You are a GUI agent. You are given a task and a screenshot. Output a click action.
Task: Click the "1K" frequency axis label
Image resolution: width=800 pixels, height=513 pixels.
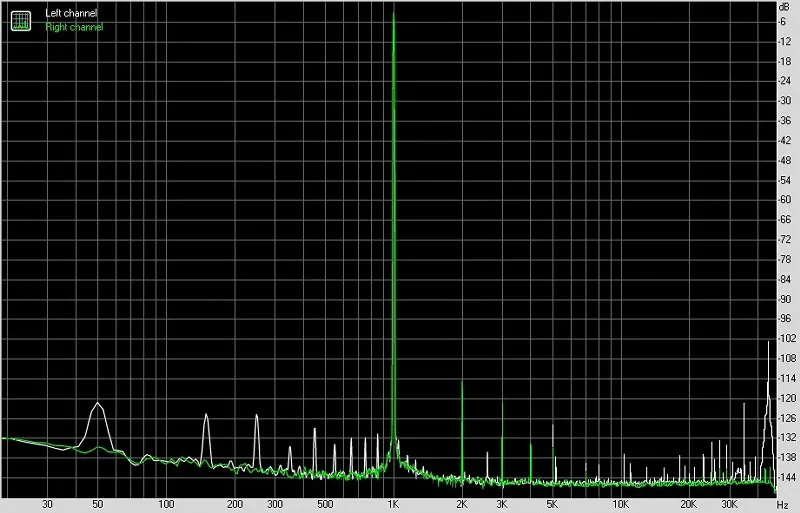pos(393,504)
